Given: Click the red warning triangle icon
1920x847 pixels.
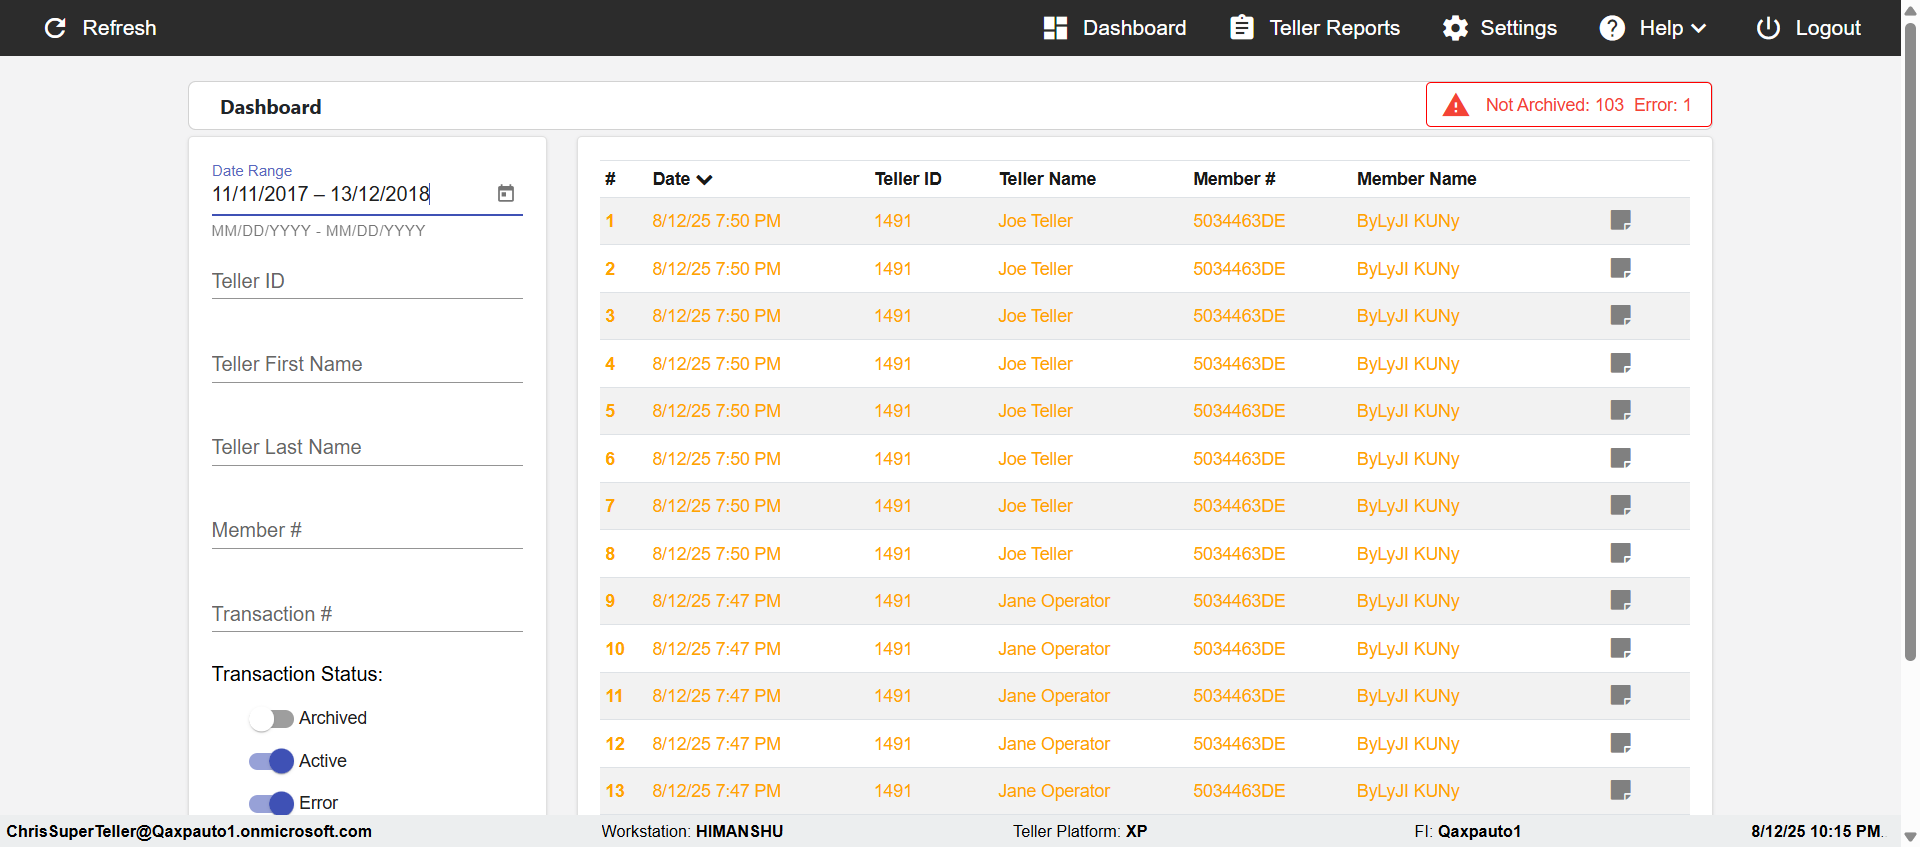Looking at the screenshot, I should [x=1456, y=105].
